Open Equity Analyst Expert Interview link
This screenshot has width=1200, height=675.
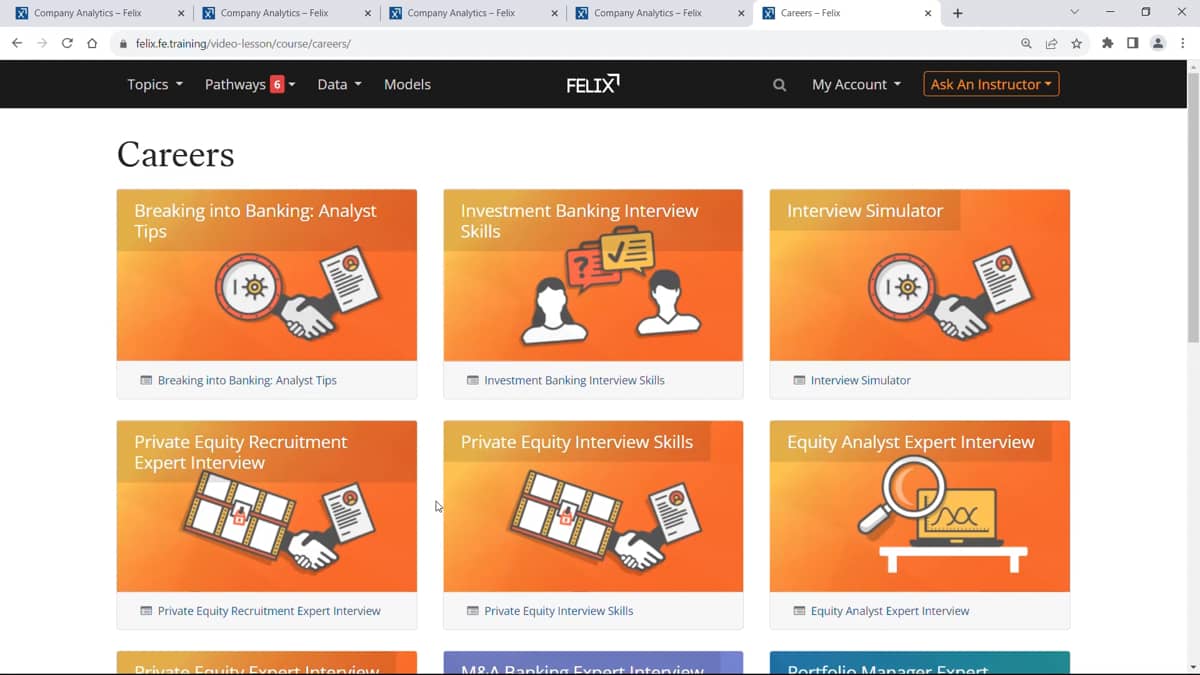point(890,611)
